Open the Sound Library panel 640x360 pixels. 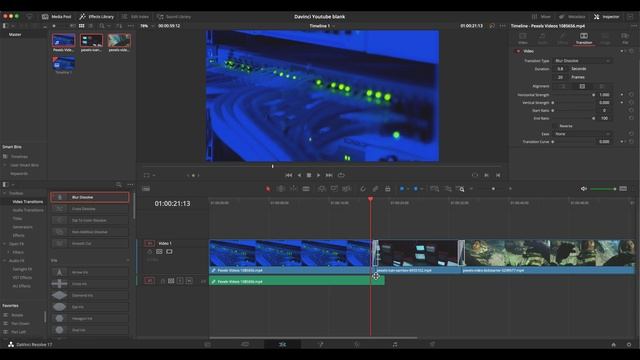(174, 17)
